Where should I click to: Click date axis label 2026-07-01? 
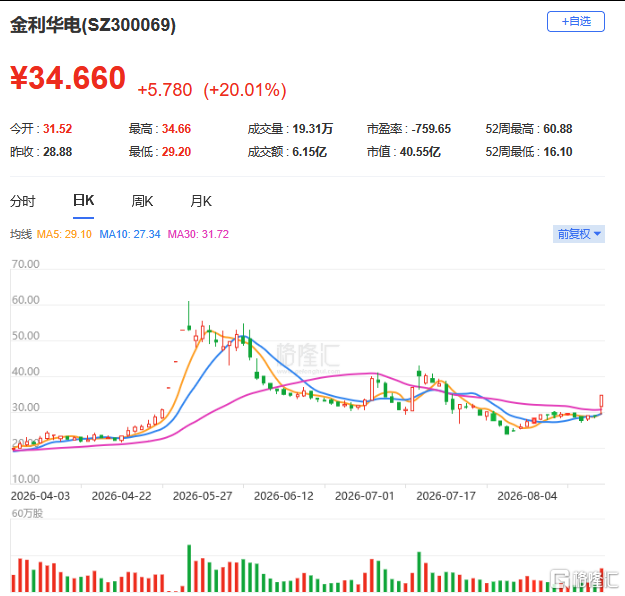365,496
